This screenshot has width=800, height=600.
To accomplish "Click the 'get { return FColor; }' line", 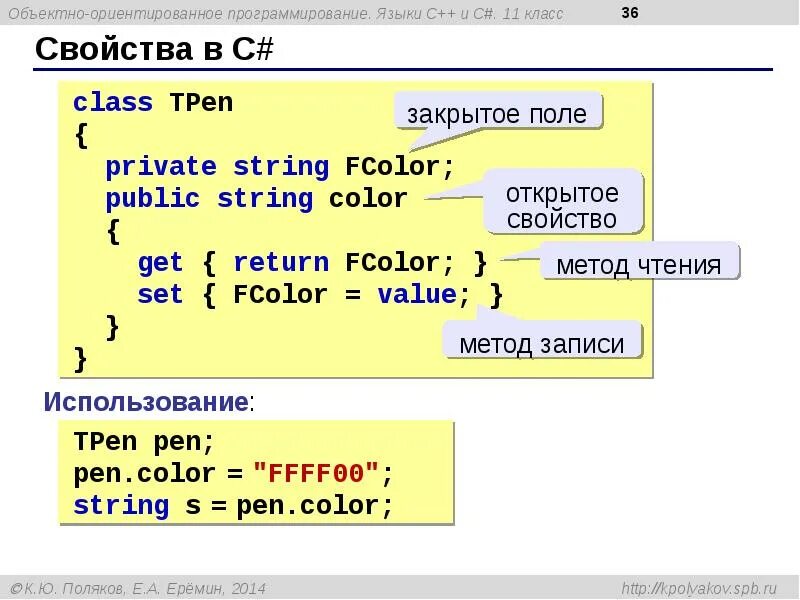I will [x=312, y=263].
